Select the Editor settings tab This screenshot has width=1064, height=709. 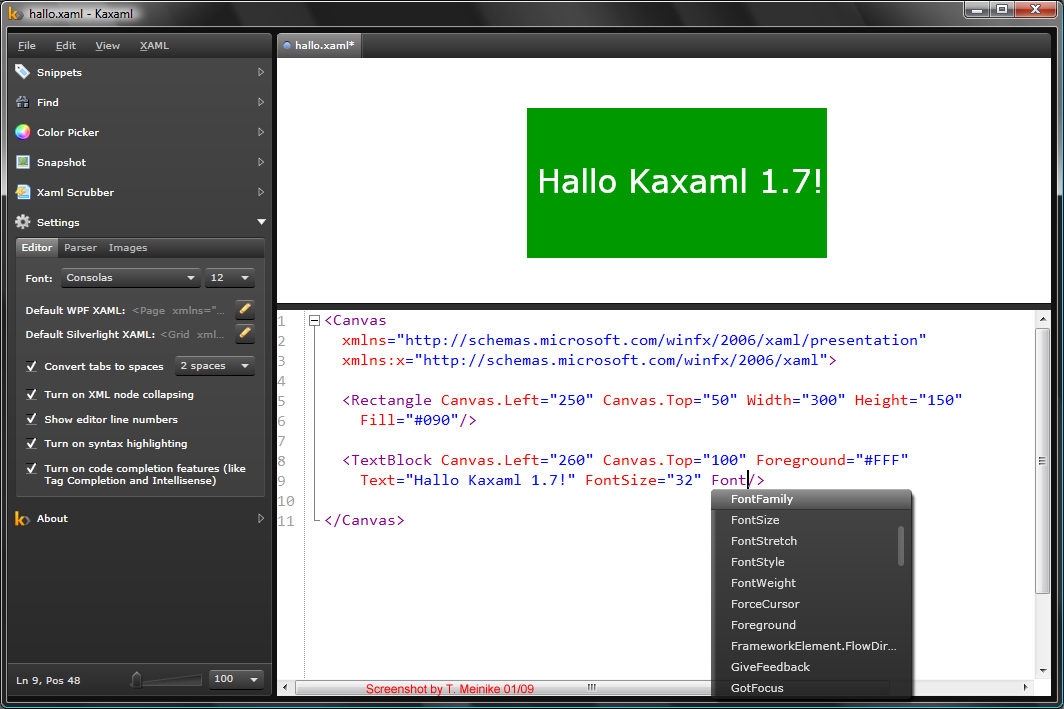pos(37,248)
